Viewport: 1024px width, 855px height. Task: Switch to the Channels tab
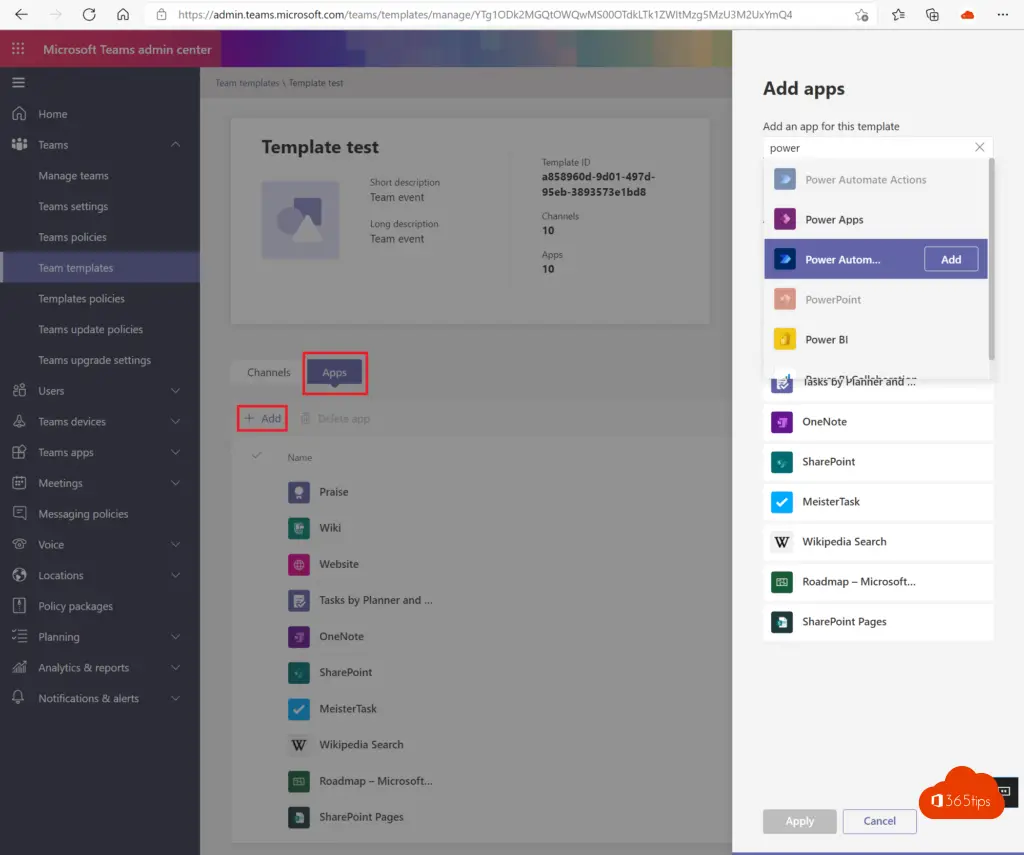(x=268, y=372)
